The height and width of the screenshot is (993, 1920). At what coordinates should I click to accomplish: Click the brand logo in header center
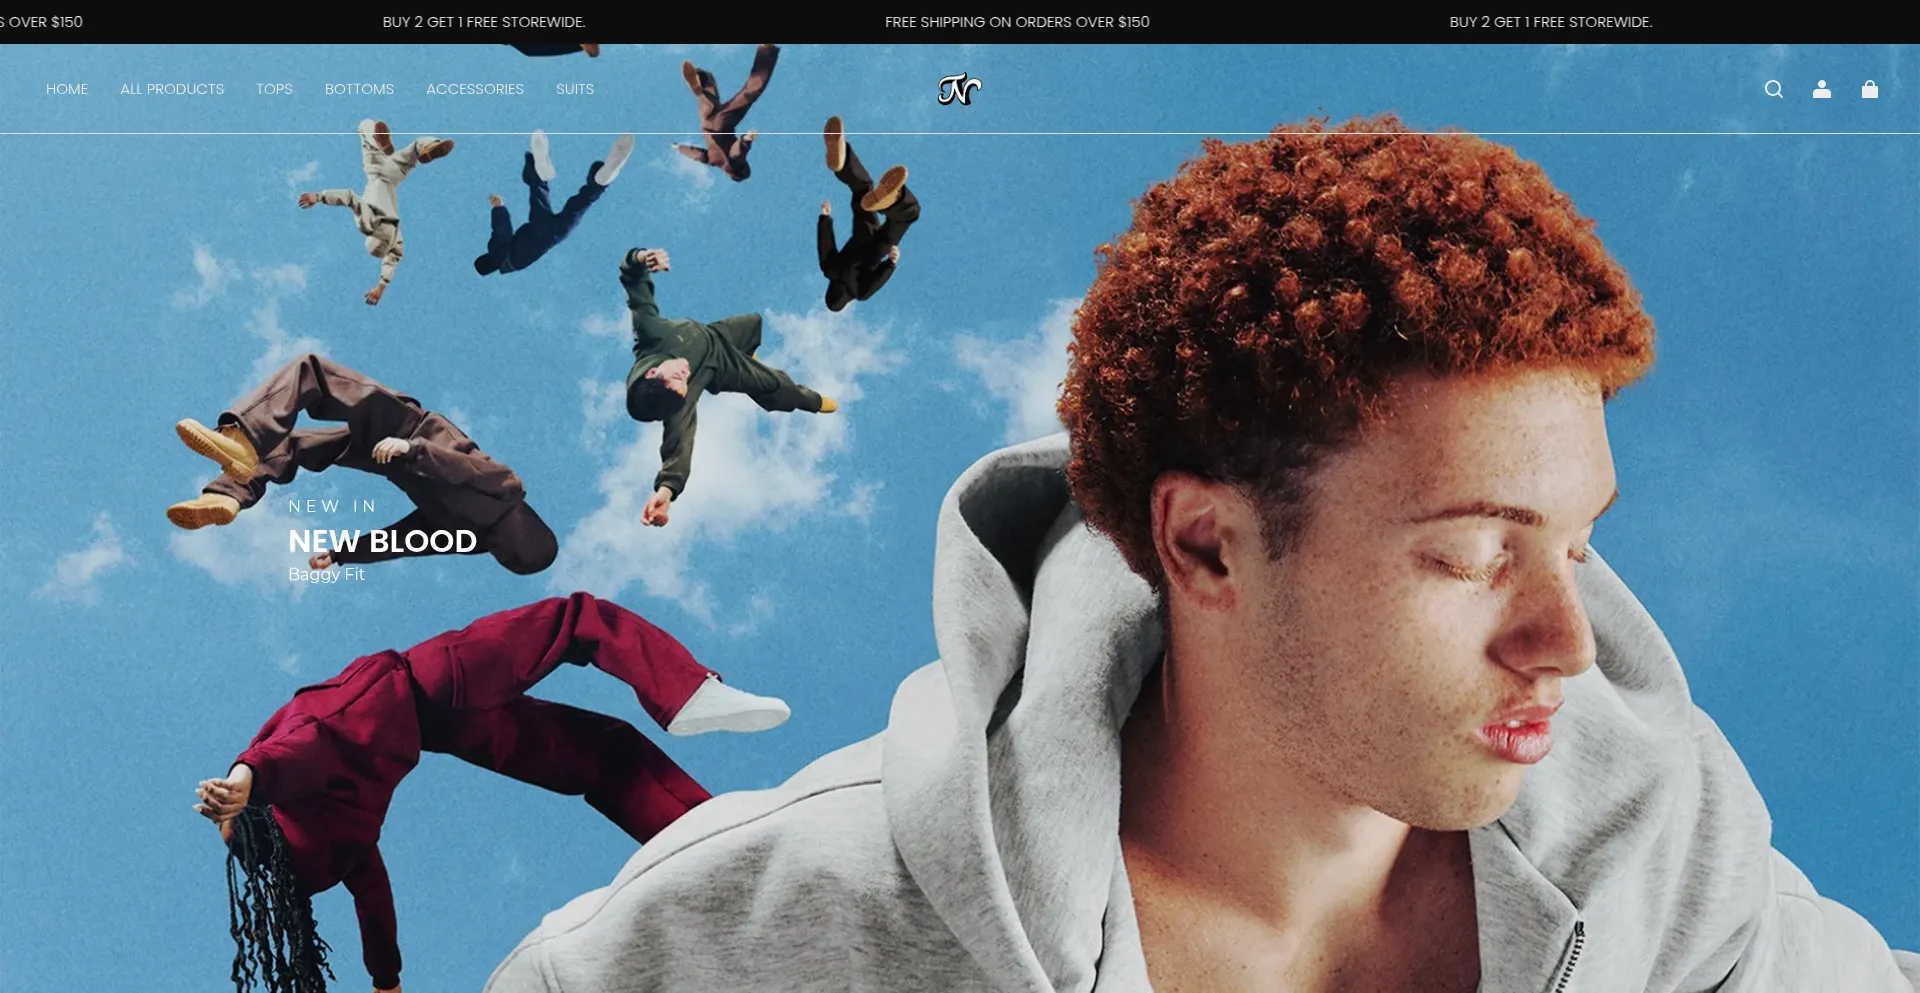click(959, 89)
